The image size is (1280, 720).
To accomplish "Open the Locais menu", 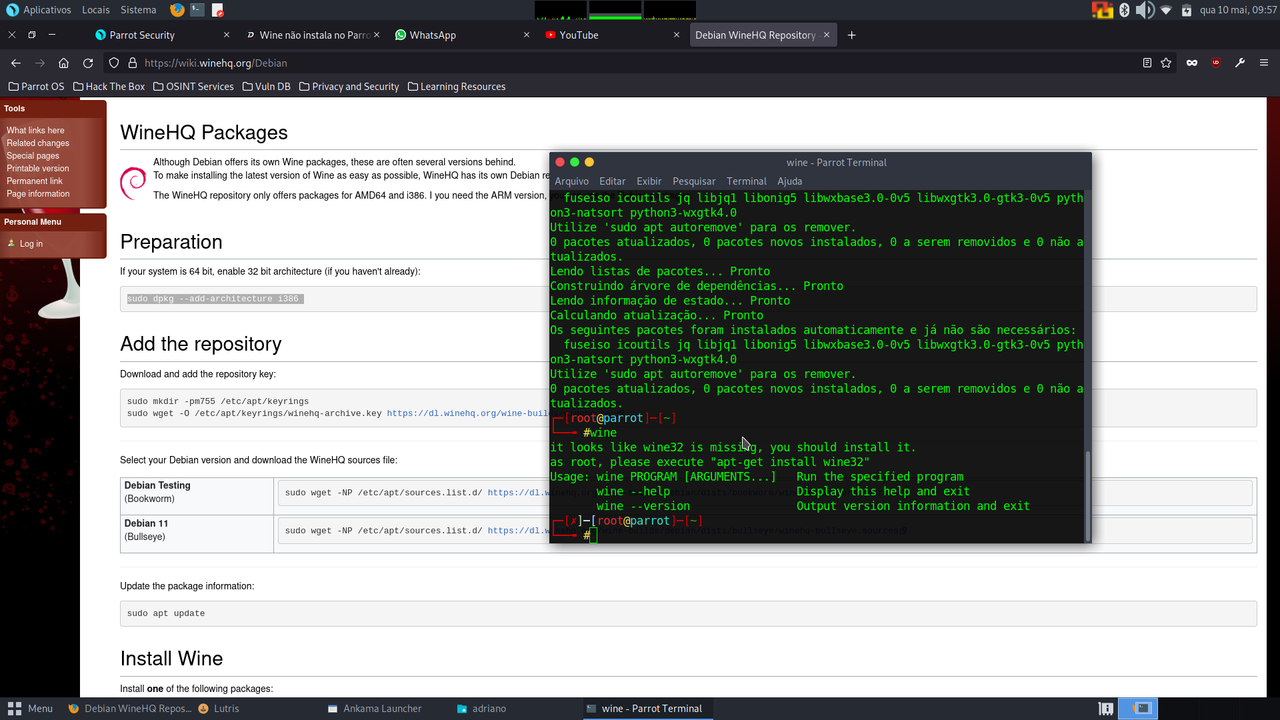I will 96,10.
